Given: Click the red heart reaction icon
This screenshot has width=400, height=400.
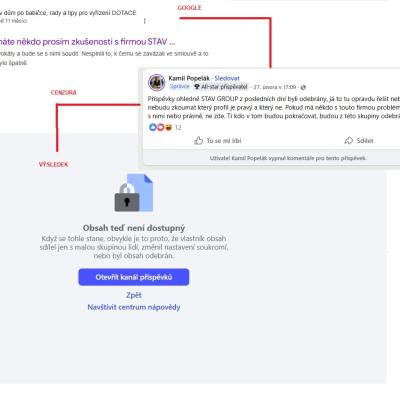Looking at the screenshot, I should [x=160, y=127].
